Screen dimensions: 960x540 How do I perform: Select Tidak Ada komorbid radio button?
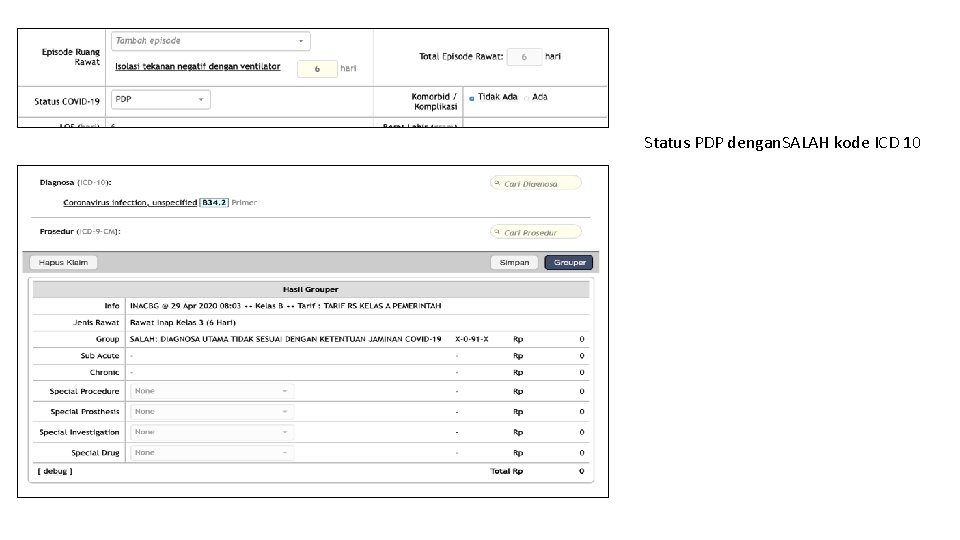pos(471,98)
